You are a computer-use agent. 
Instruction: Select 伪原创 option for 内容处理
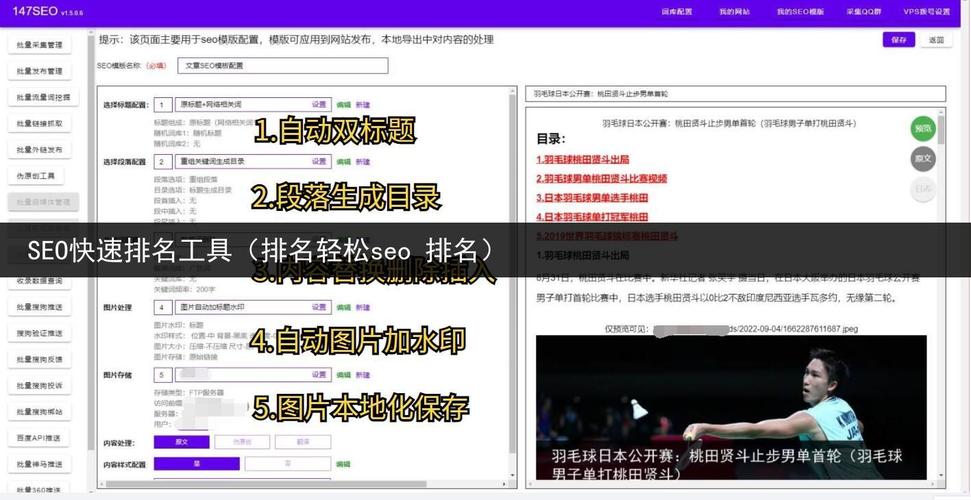(x=242, y=442)
